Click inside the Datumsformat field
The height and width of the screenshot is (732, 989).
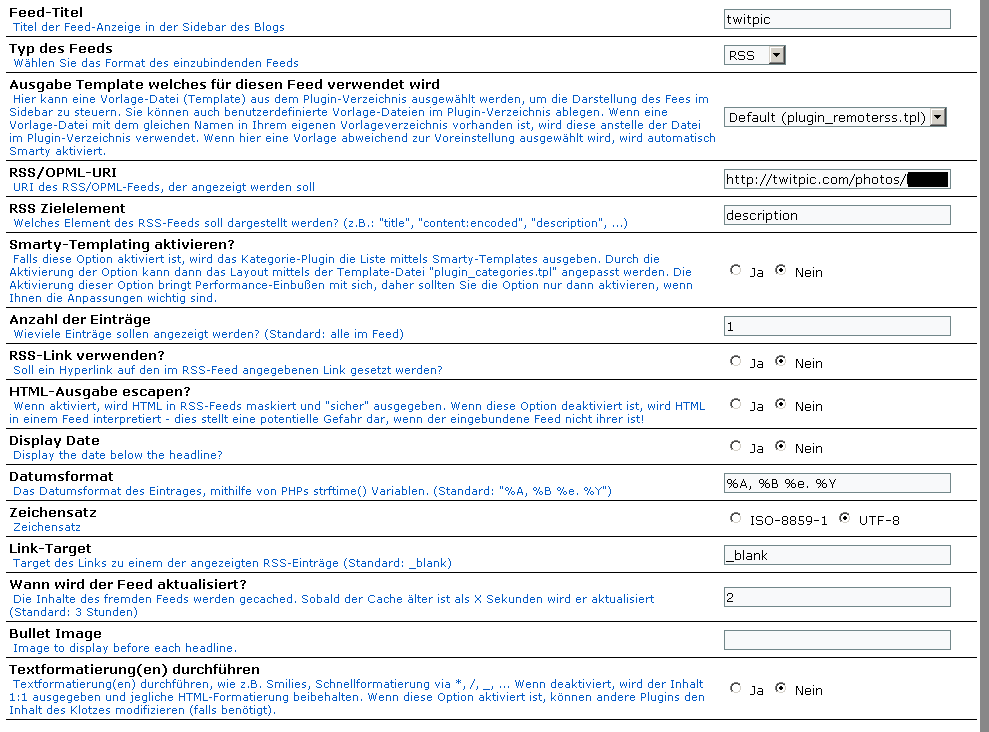pyautogui.click(x=837, y=483)
